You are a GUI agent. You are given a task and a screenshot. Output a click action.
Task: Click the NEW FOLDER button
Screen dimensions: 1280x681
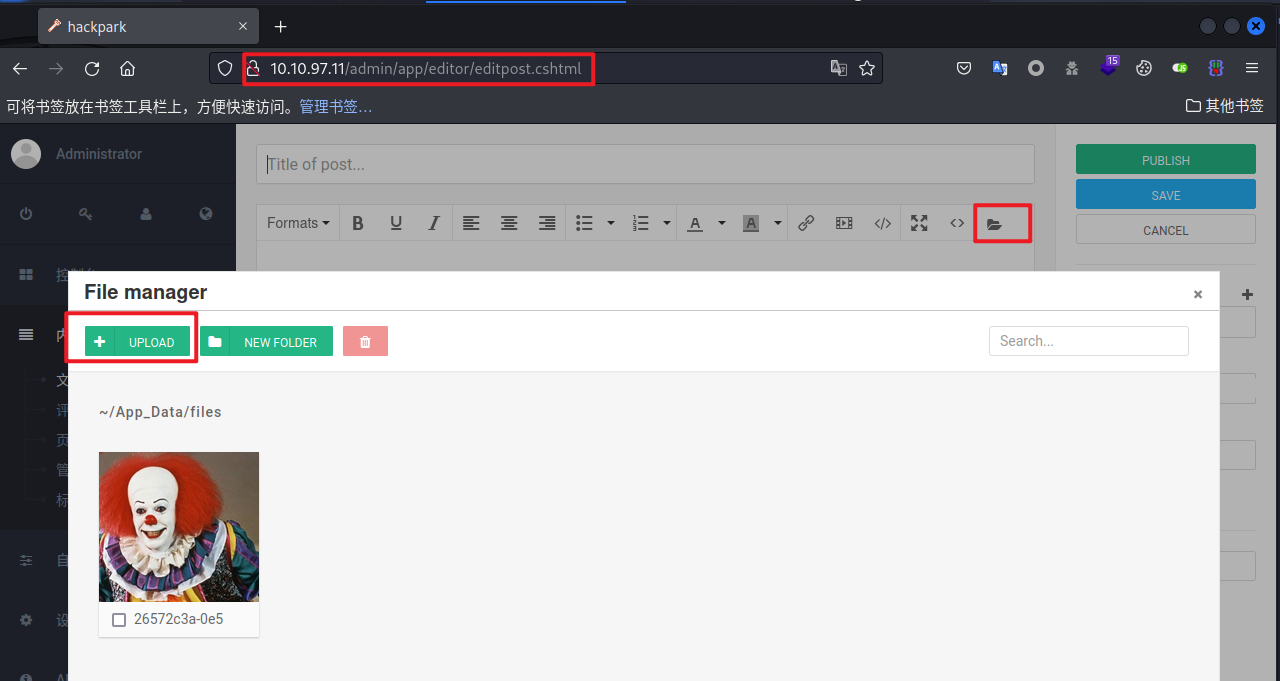(x=266, y=342)
